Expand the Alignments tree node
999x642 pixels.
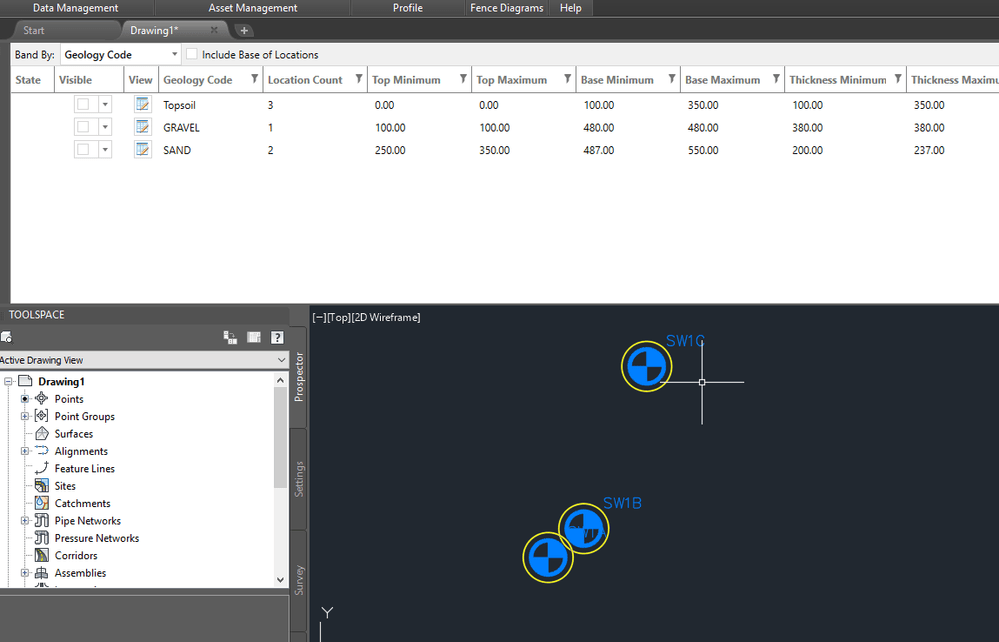25,451
